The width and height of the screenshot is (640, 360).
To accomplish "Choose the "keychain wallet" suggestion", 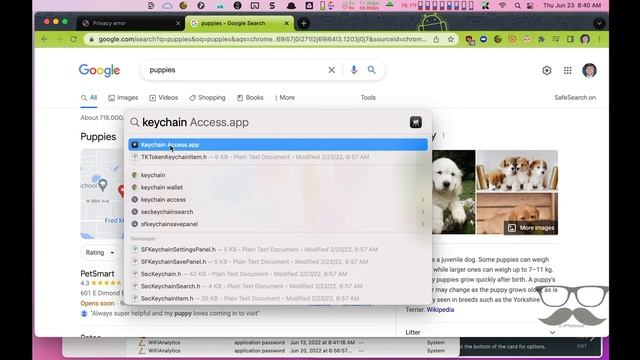I will 162,187.
